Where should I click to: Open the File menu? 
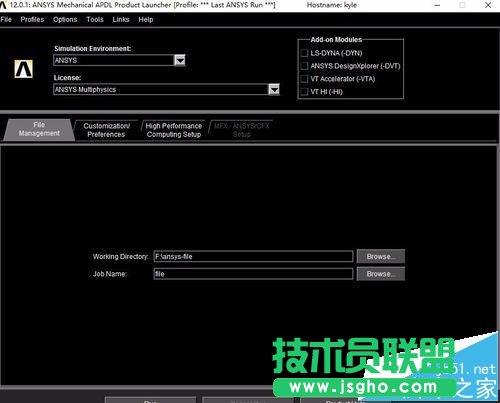[6, 19]
